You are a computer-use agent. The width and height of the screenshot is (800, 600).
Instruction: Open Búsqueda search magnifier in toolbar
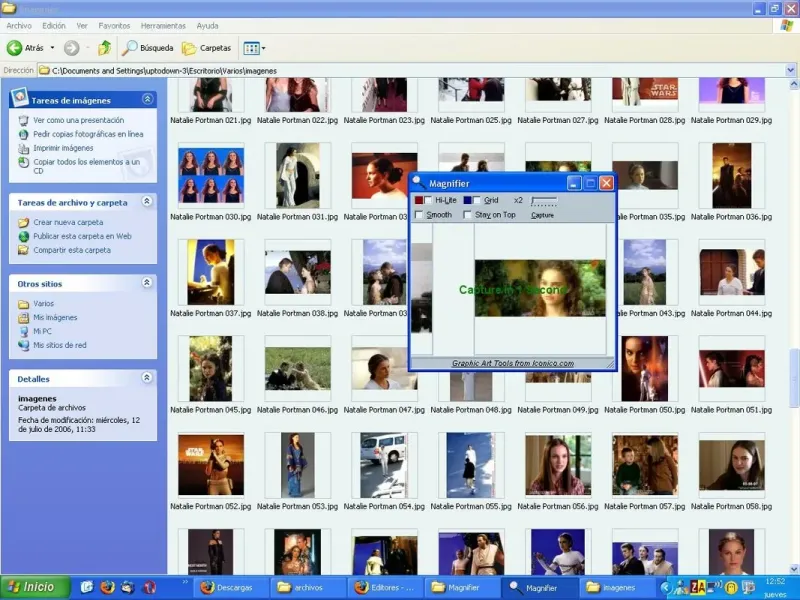pyautogui.click(x=130, y=48)
